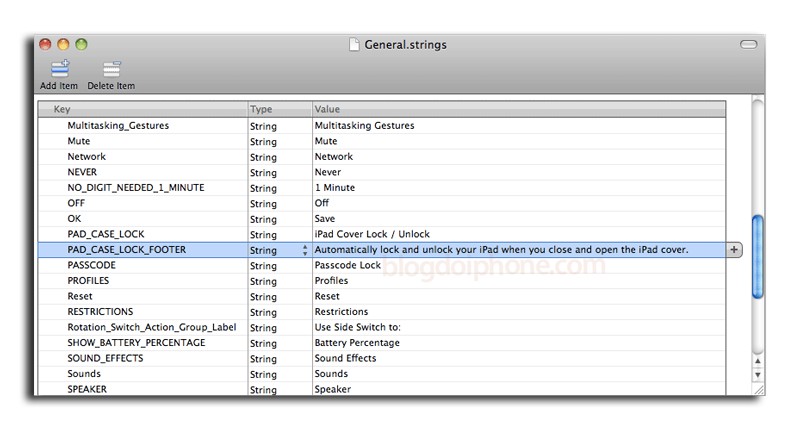The image size is (800, 430).
Task: Click the Type cell of the Mute row
Action: click(263, 142)
